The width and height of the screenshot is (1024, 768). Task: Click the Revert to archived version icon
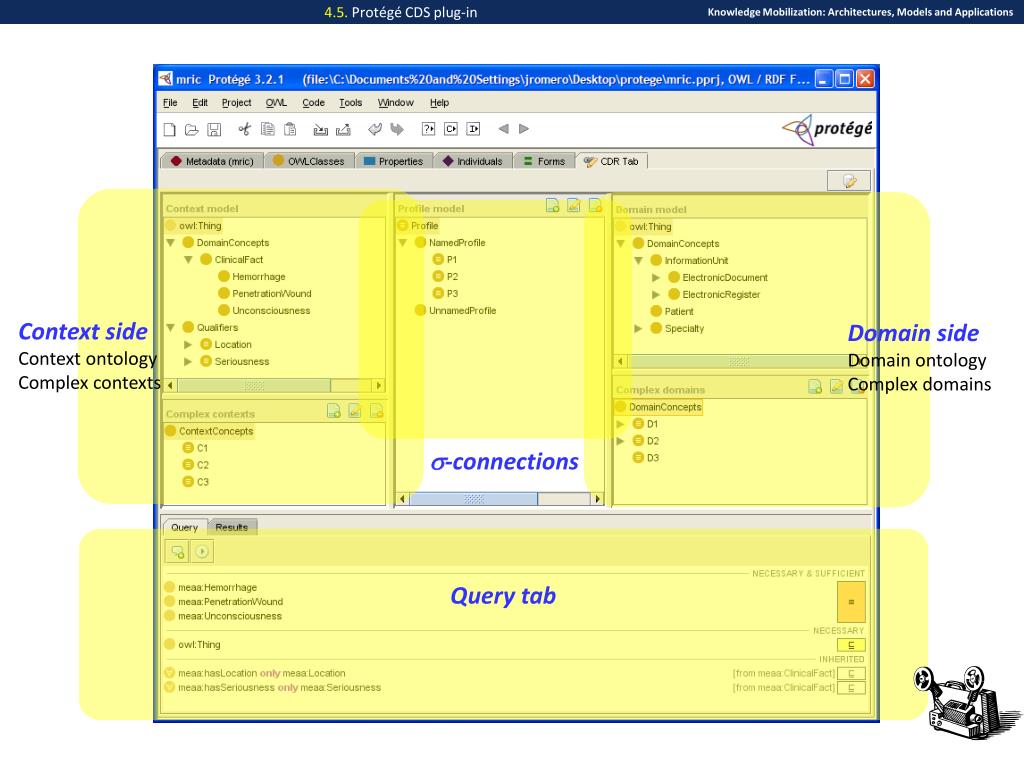[x=344, y=129]
